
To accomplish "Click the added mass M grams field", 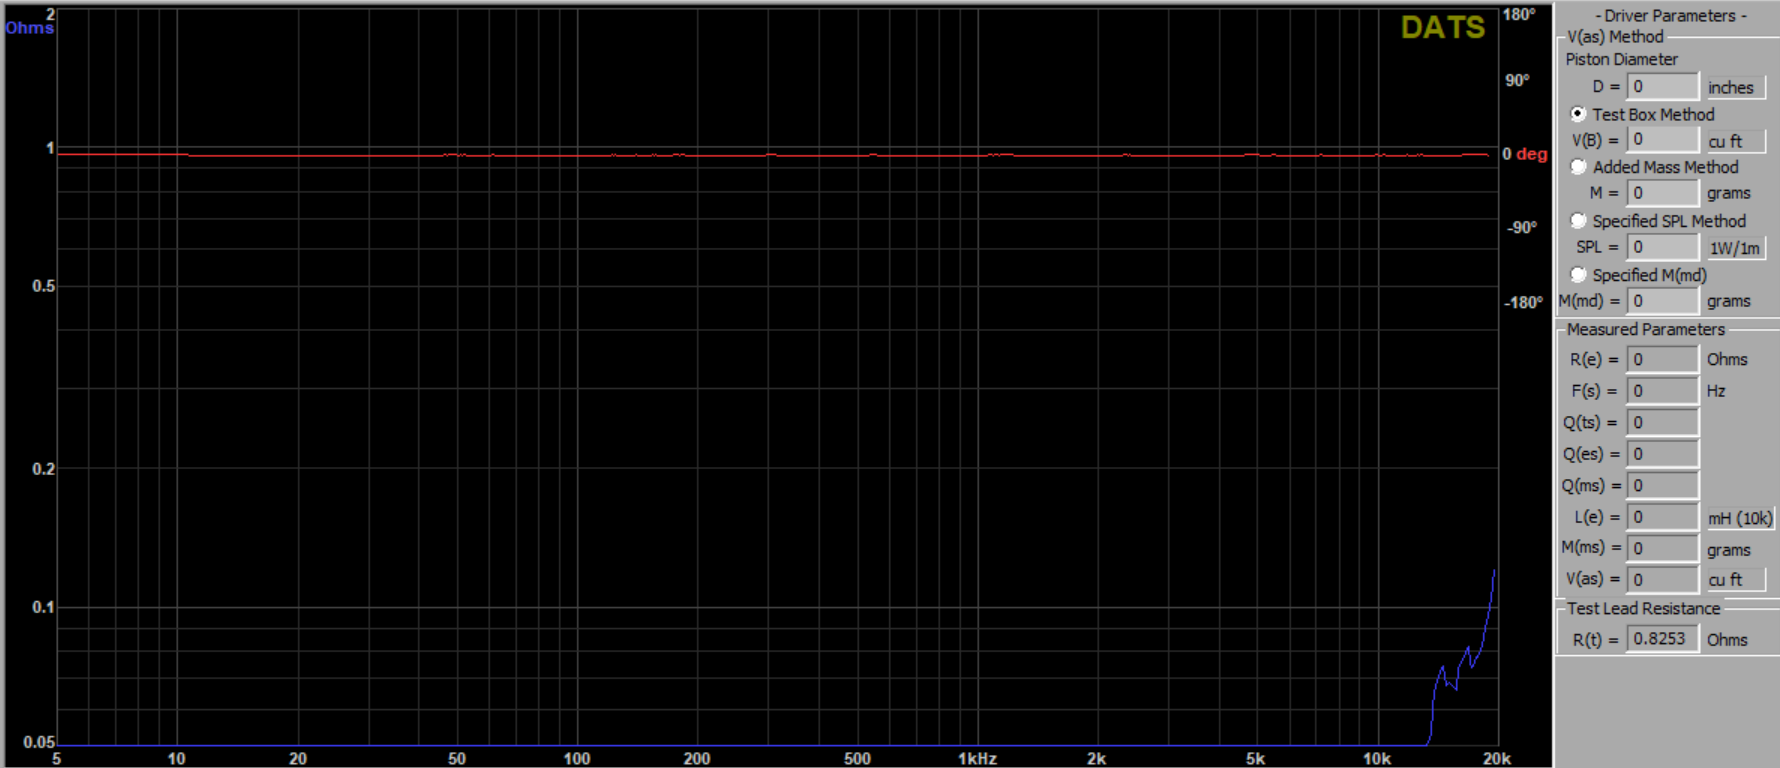I will [x=1662, y=193].
